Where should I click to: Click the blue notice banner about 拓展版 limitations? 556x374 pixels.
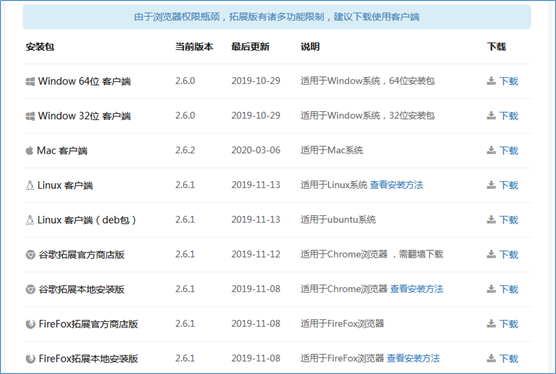coord(277,17)
